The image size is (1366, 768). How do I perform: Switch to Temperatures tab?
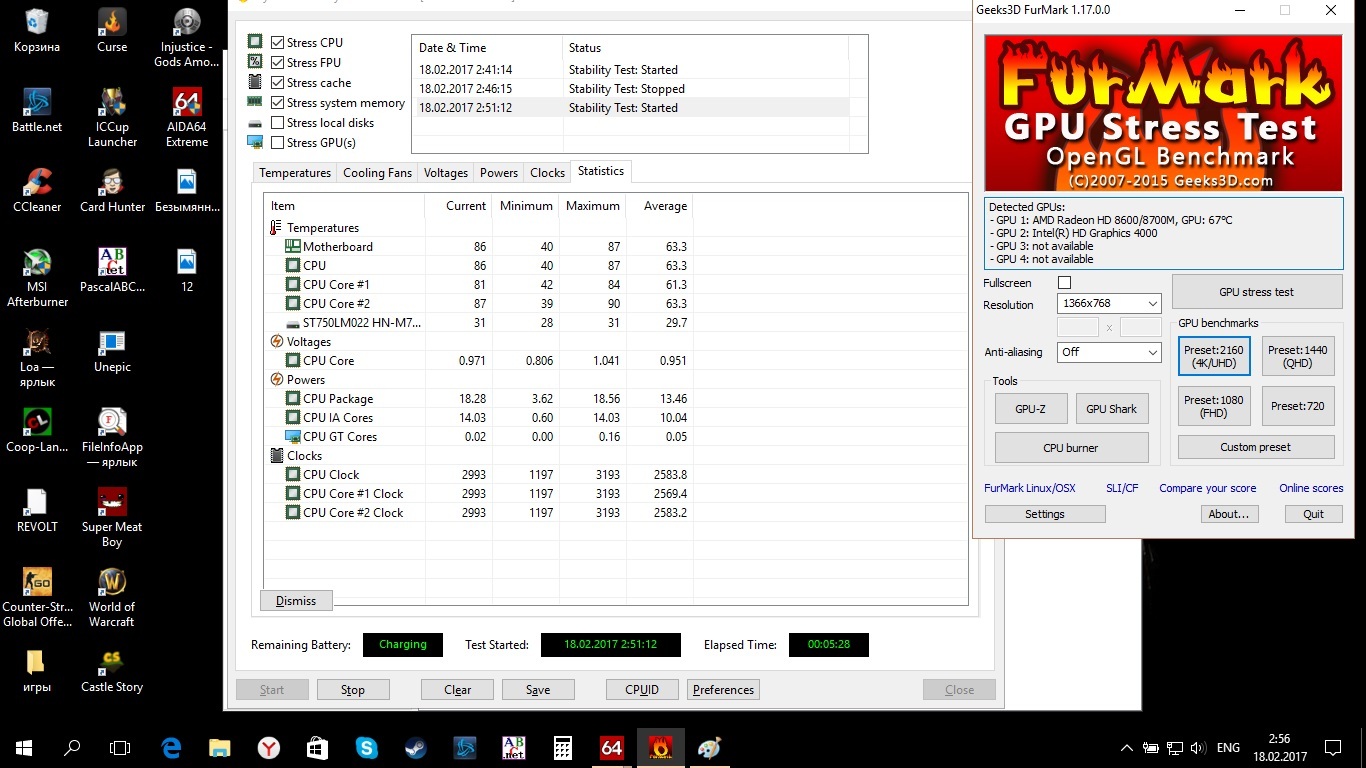(x=295, y=173)
